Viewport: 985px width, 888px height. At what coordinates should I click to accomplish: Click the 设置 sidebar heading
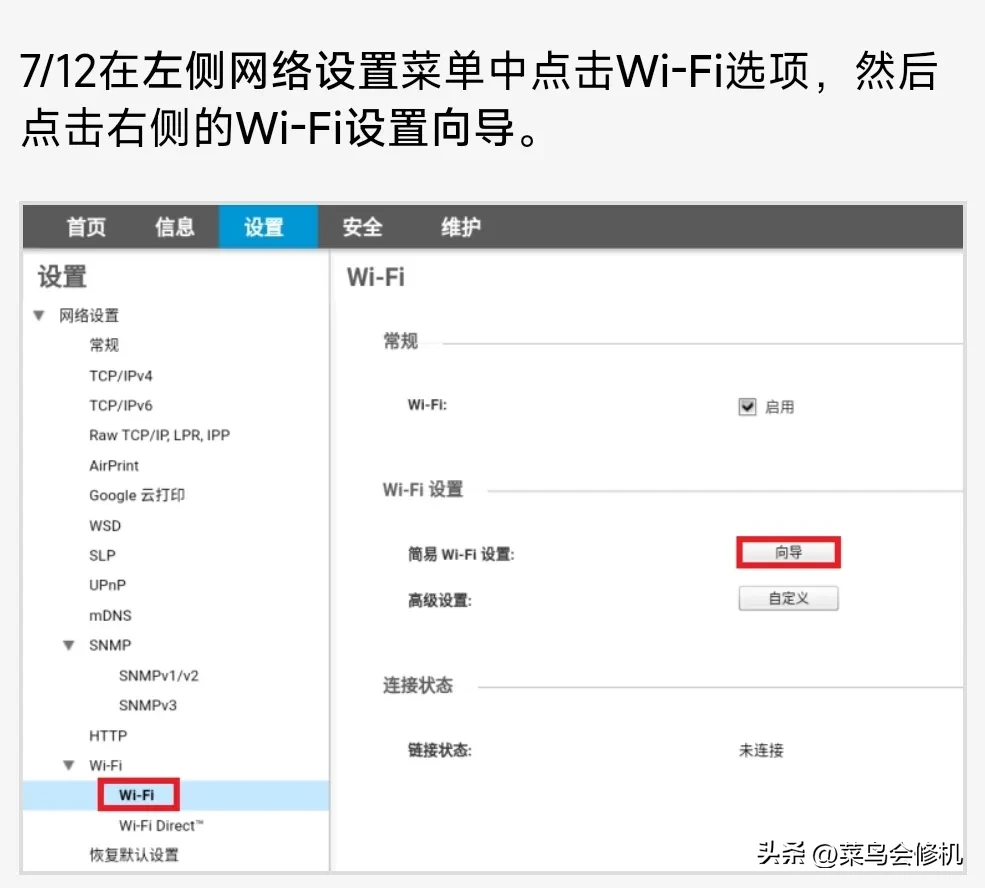62,277
